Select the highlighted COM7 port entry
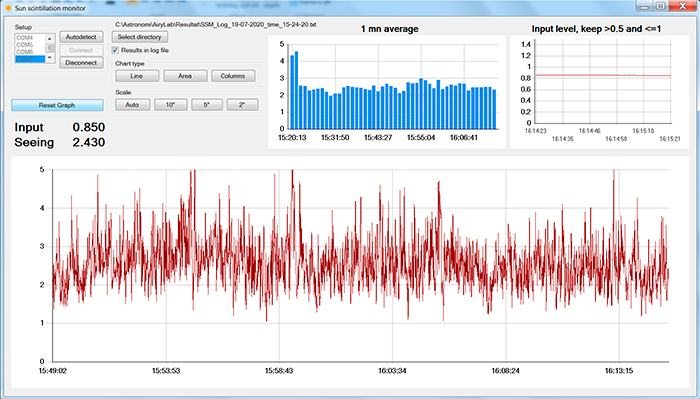The height and width of the screenshot is (399, 700). (x=30, y=58)
